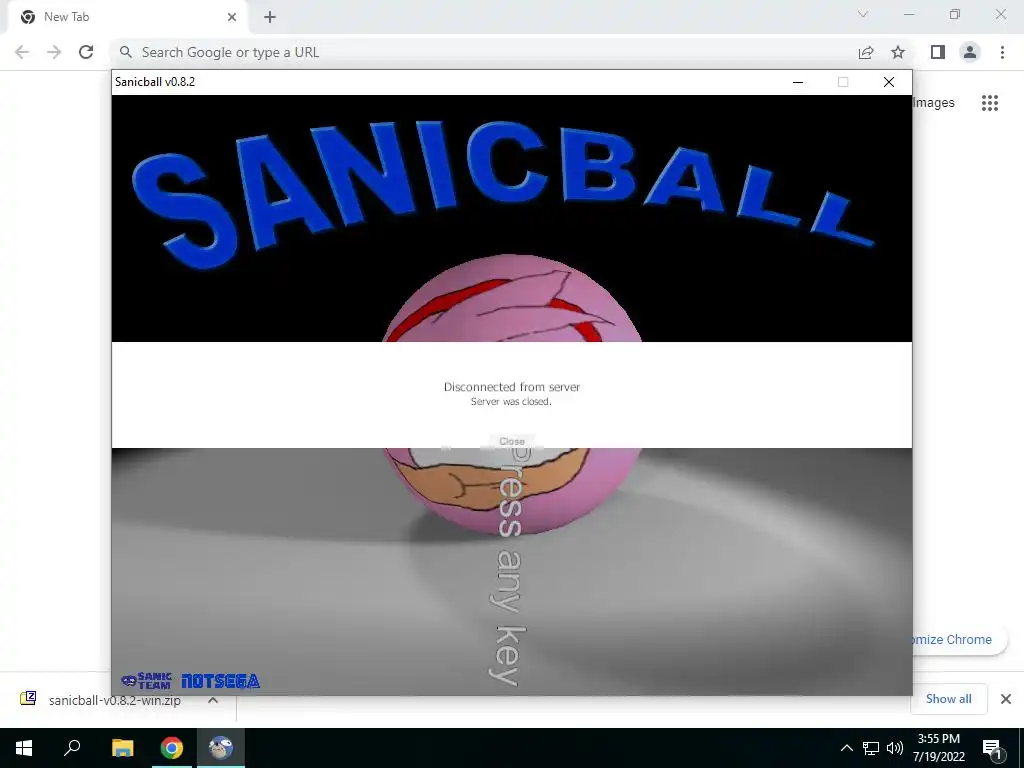Click the Sanic Team logo

tap(146, 680)
